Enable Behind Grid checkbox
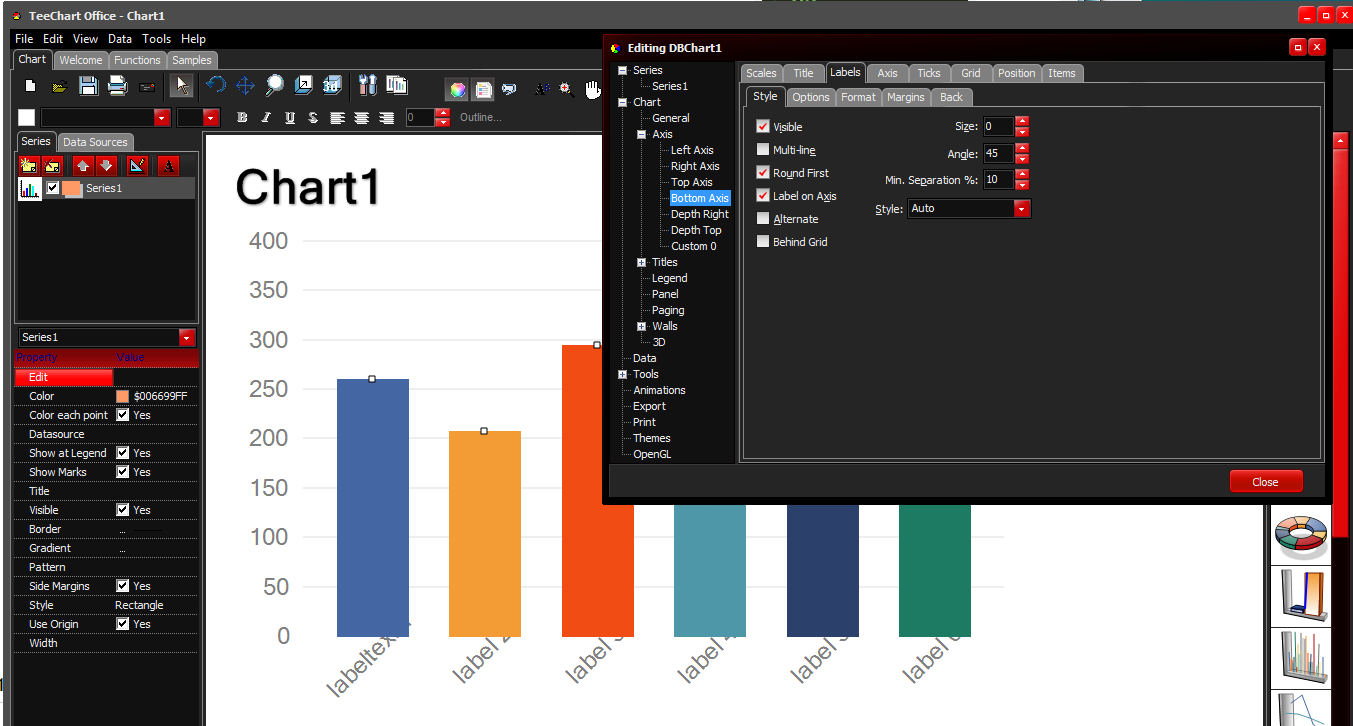The width and height of the screenshot is (1353, 726). [x=763, y=242]
